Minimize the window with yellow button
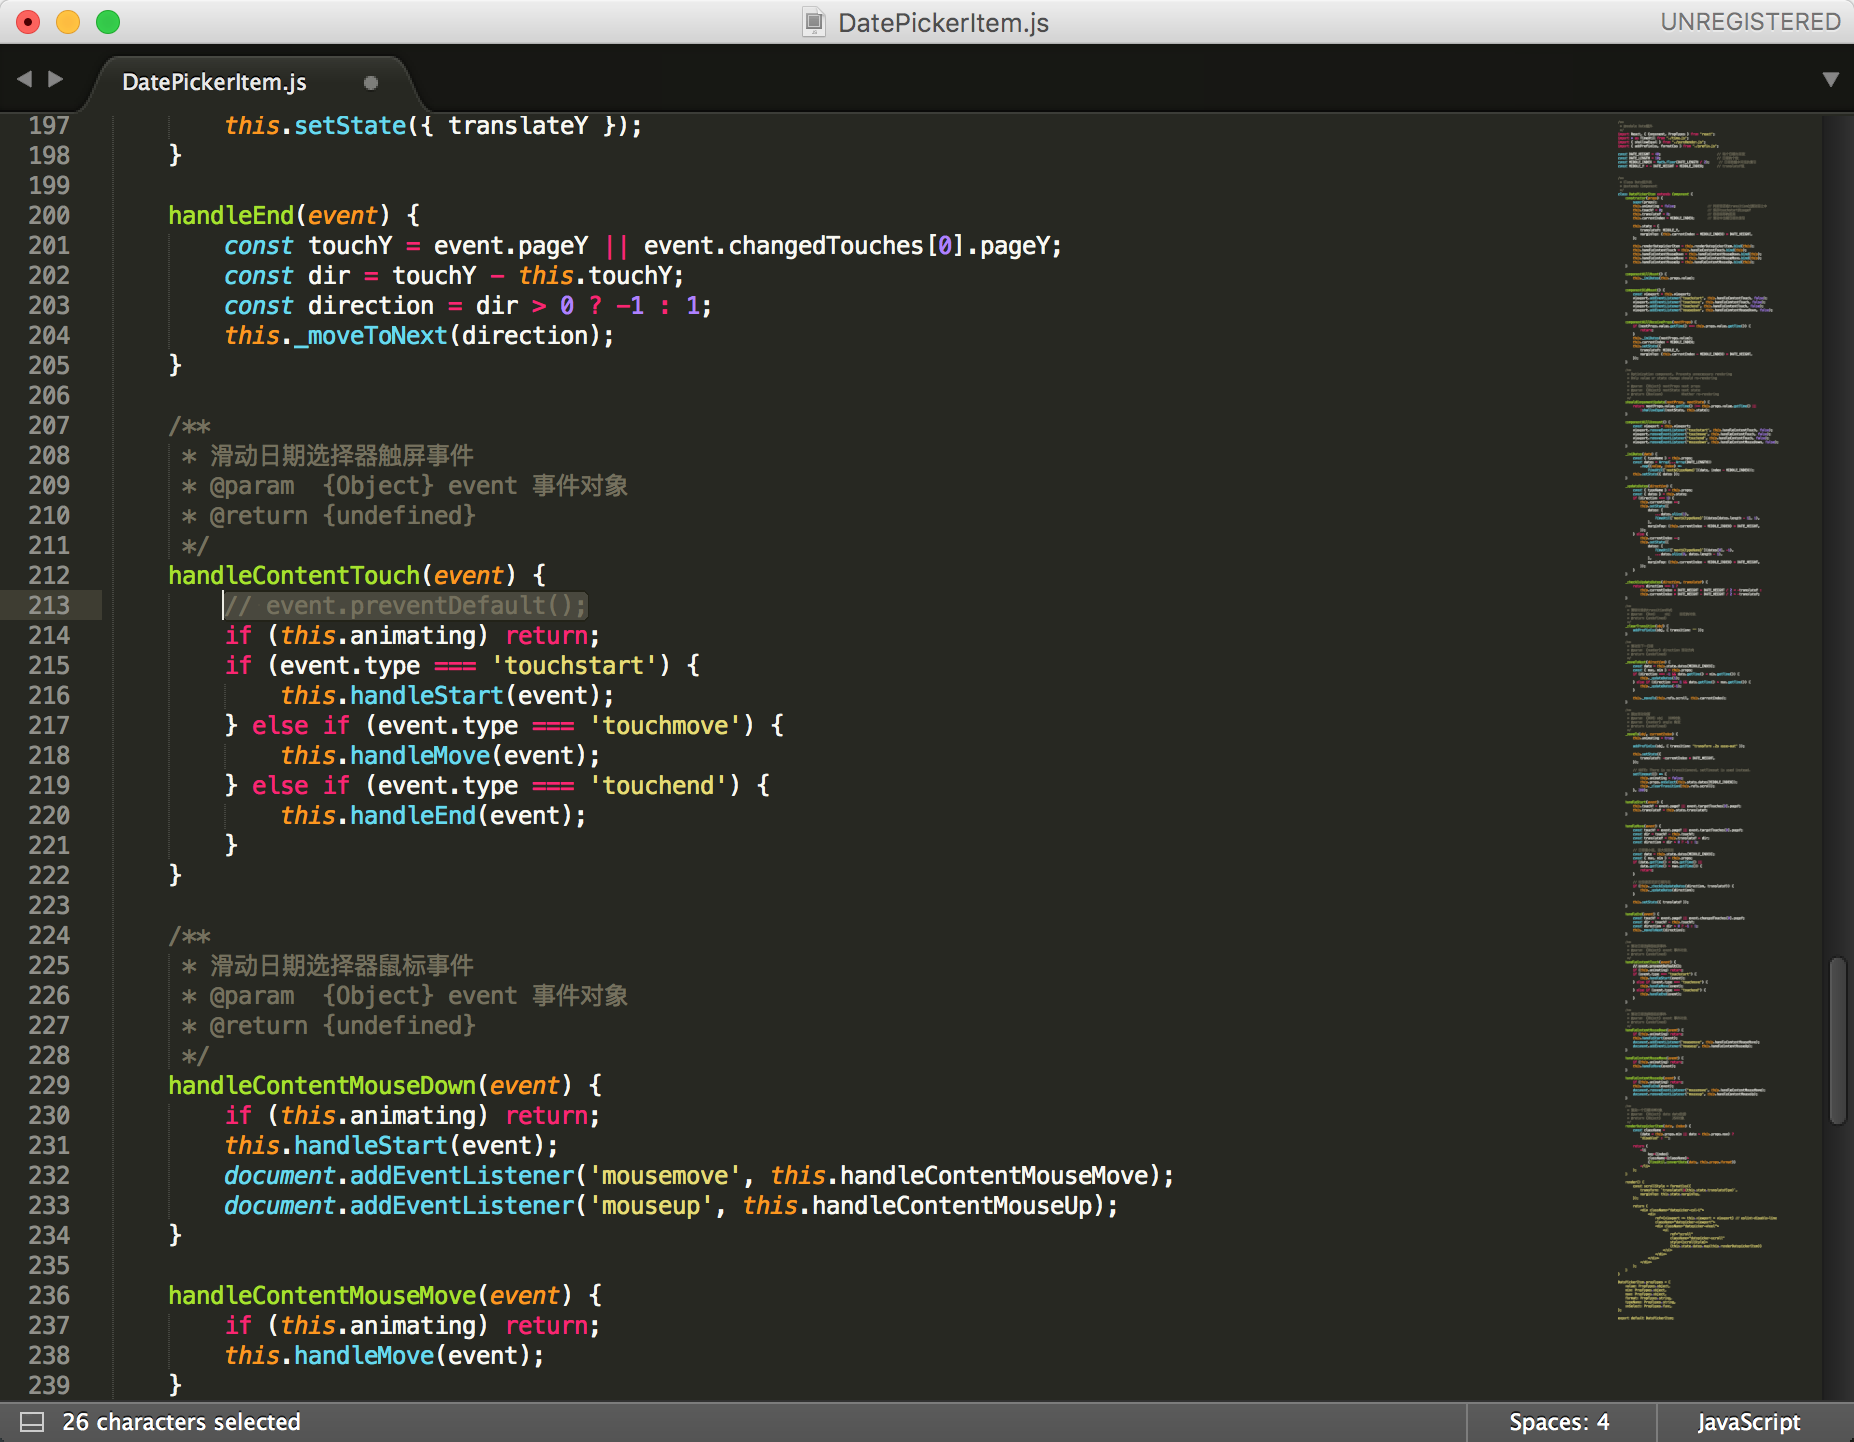Viewport: 1854px width, 1442px height. click(x=68, y=22)
